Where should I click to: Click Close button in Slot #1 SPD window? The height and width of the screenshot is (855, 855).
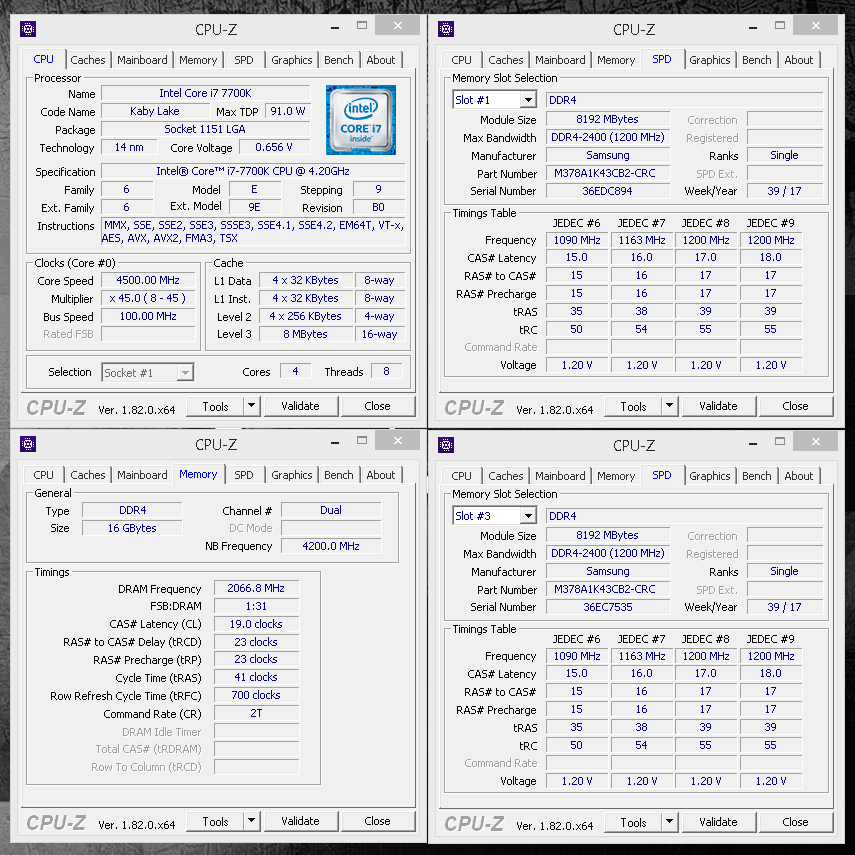pyautogui.click(x=796, y=406)
